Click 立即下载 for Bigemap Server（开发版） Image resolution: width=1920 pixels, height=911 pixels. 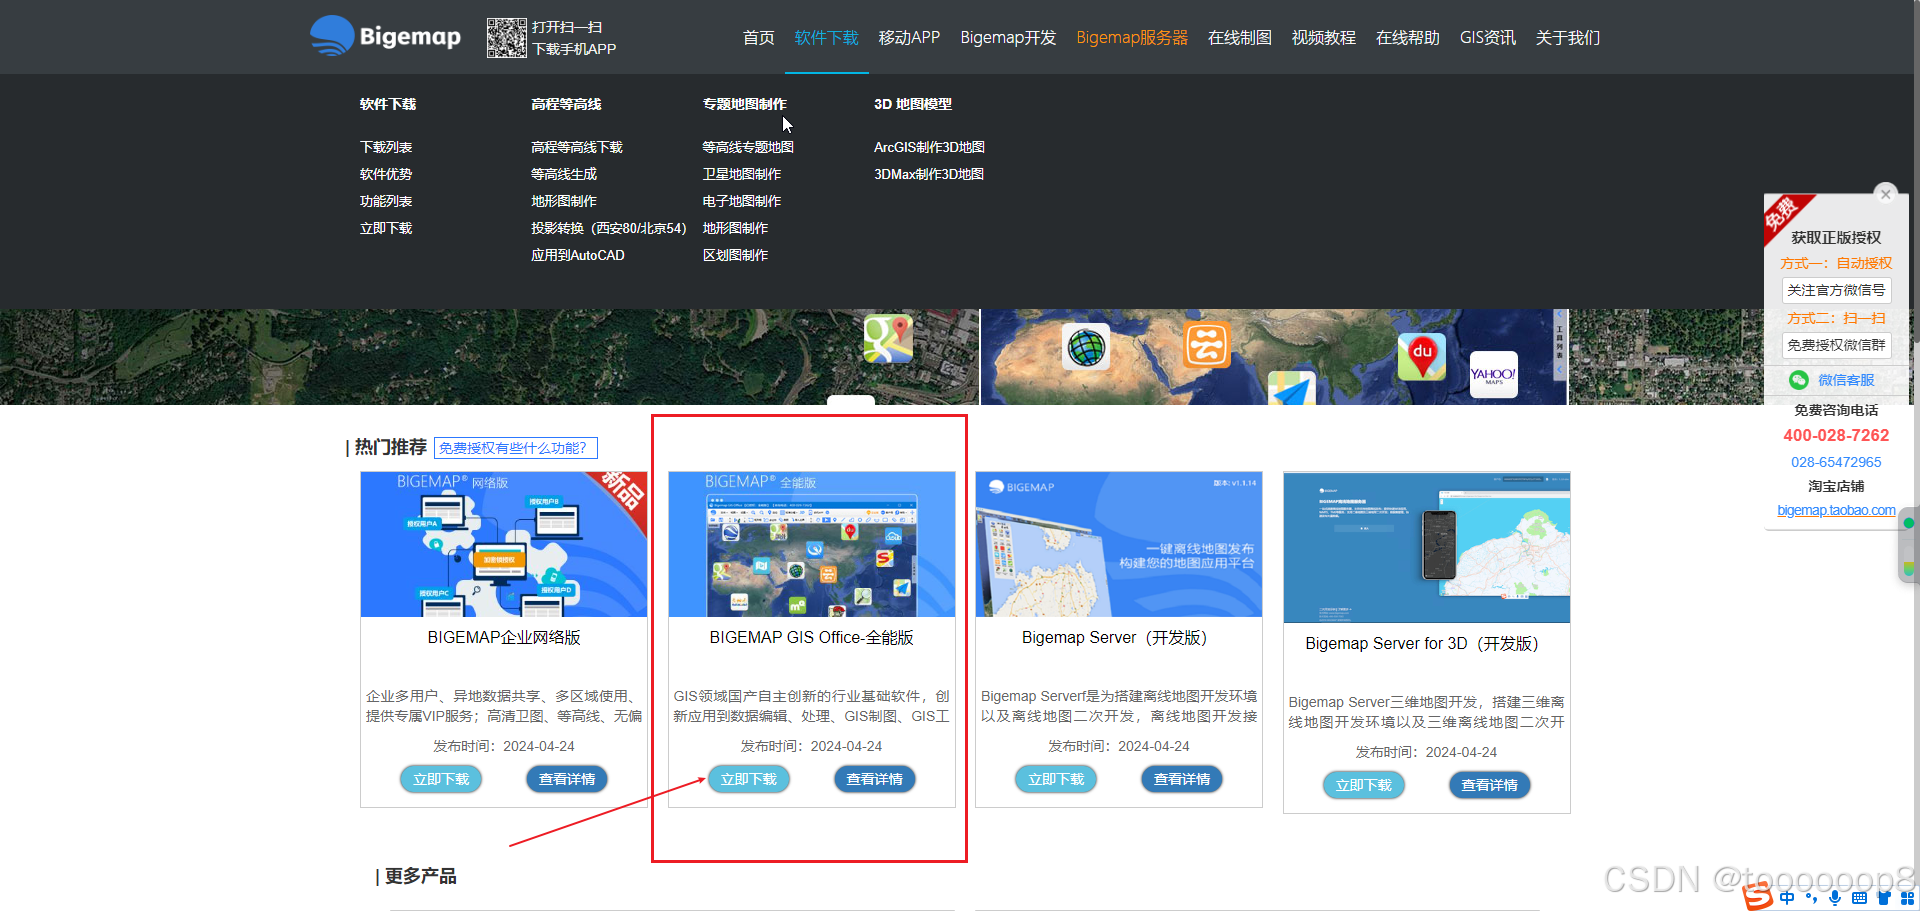tap(1056, 779)
